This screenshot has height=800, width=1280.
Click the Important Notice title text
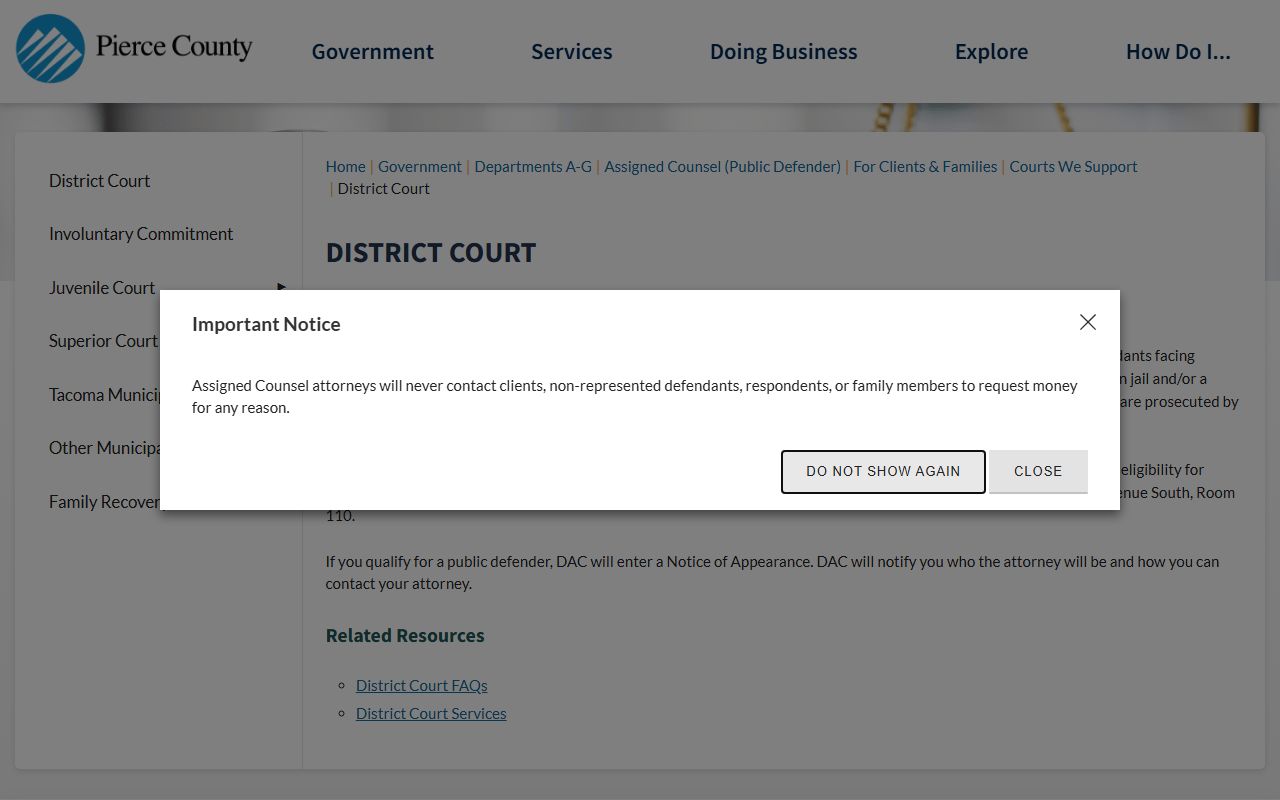point(266,324)
